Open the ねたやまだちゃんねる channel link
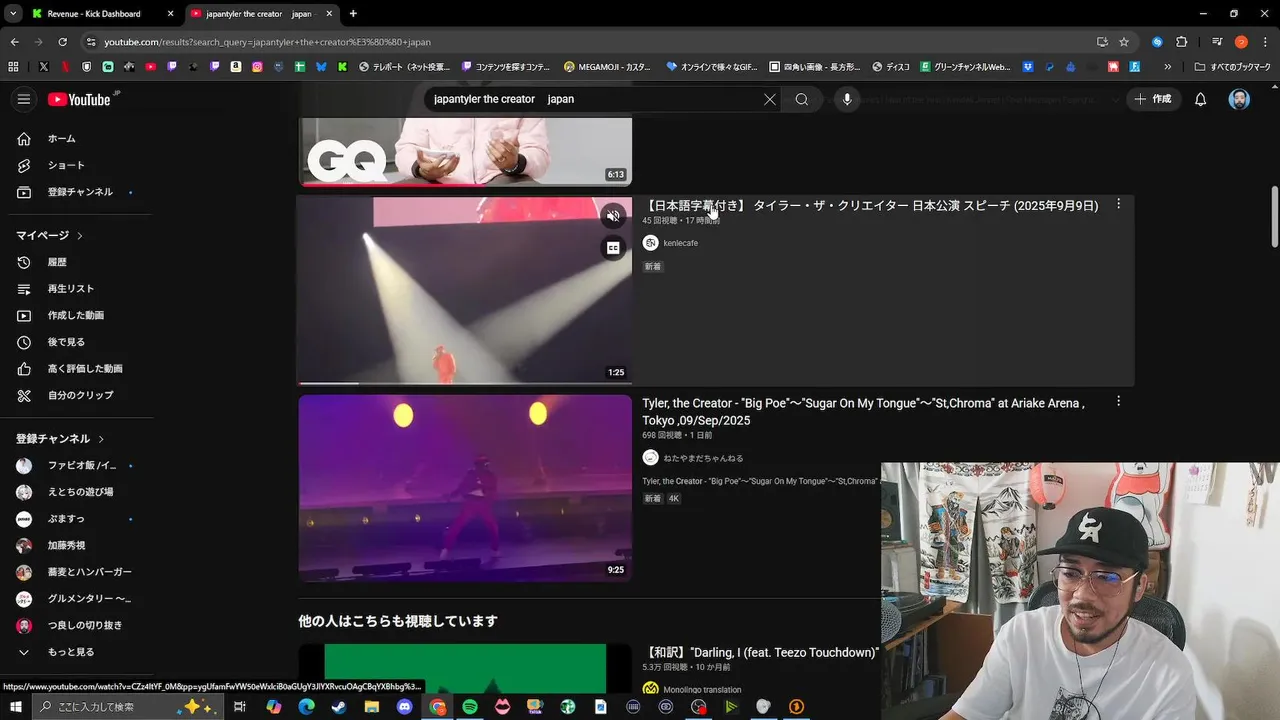This screenshot has height=720, width=1280. (703, 458)
